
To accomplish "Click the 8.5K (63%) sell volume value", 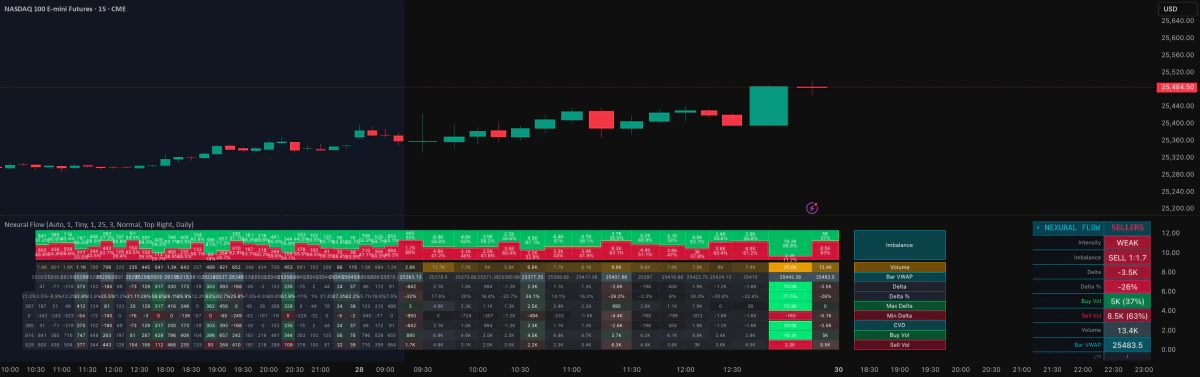I will pos(1128,315).
